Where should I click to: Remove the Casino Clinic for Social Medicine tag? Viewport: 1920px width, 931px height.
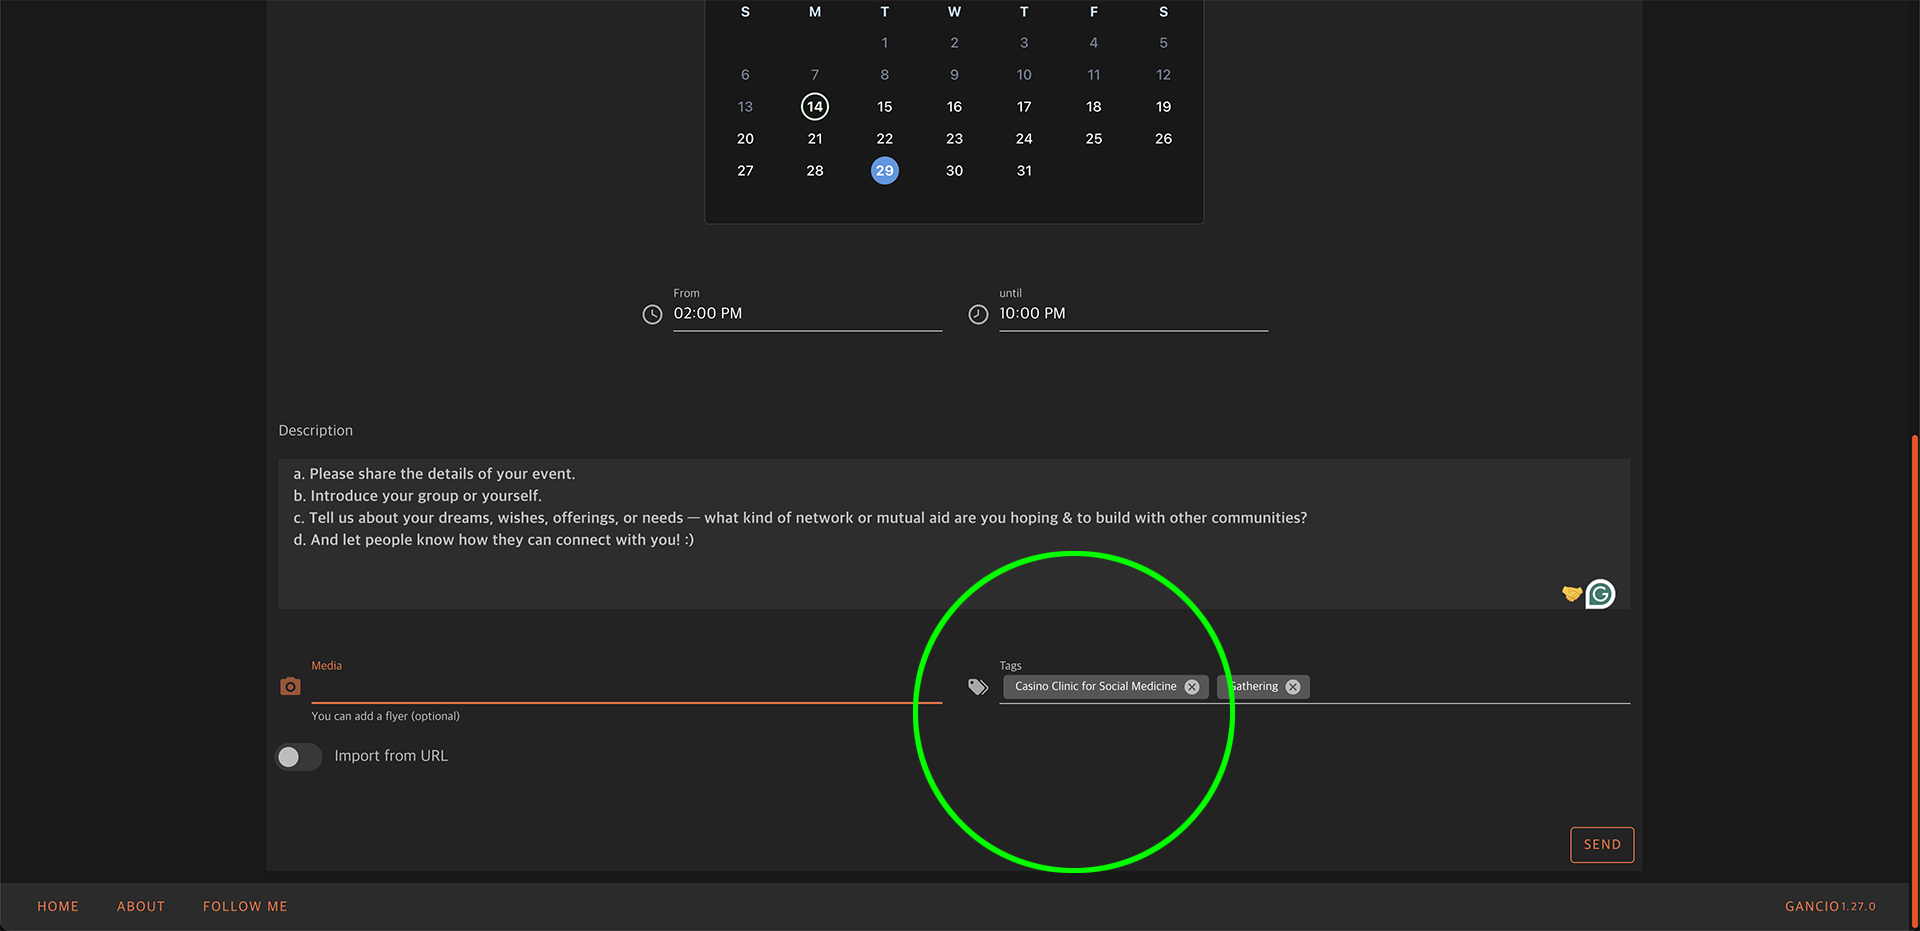coord(1192,687)
